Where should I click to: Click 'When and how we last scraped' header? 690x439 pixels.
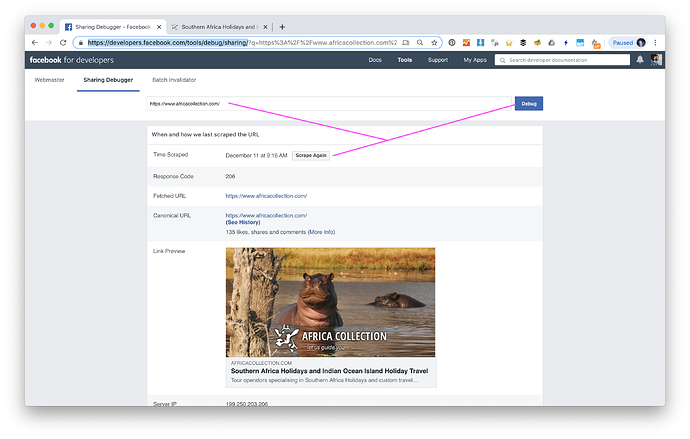tap(205, 135)
